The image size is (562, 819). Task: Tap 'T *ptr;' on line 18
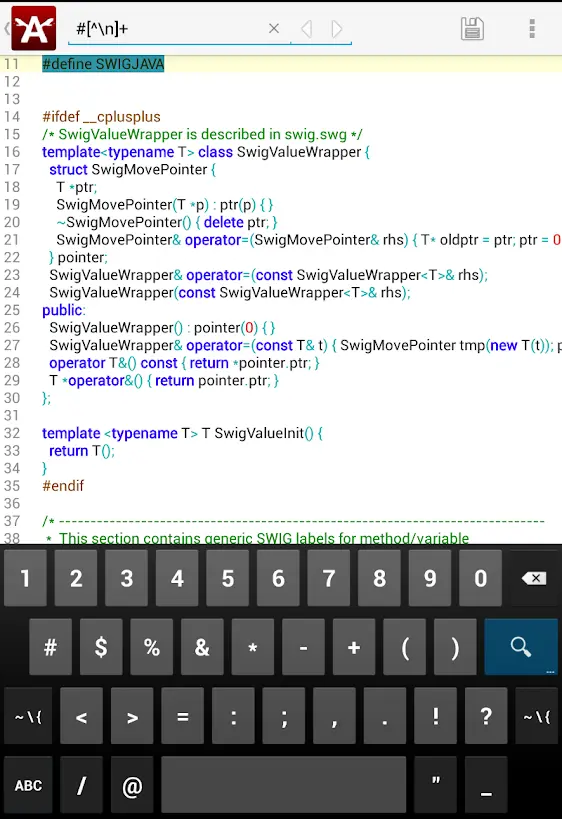[77, 187]
